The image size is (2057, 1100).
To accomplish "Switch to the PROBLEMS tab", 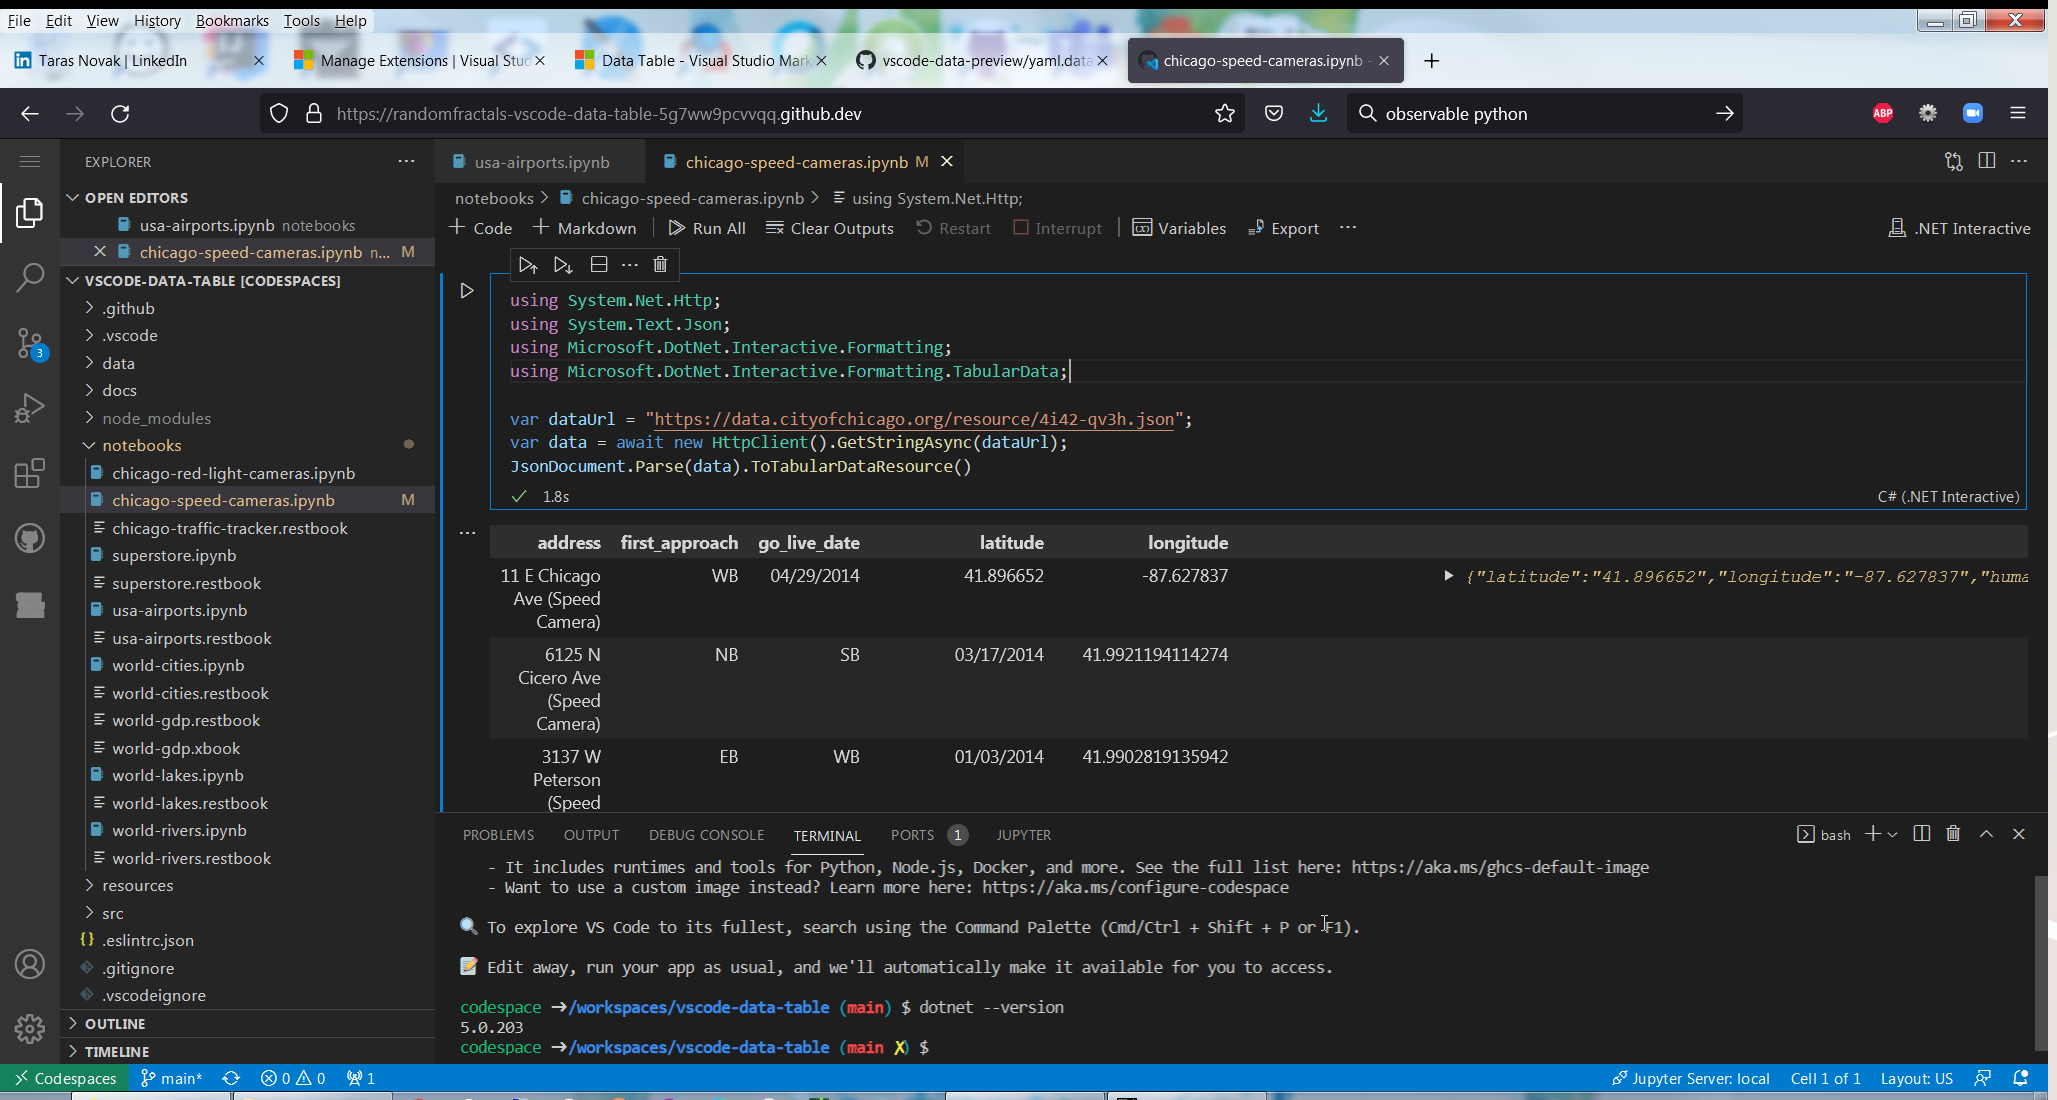I will [498, 834].
